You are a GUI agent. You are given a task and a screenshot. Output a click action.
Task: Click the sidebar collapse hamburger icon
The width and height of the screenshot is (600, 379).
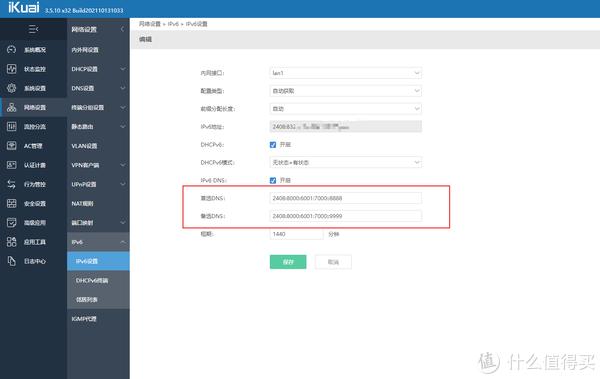click(x=33, y=29)
